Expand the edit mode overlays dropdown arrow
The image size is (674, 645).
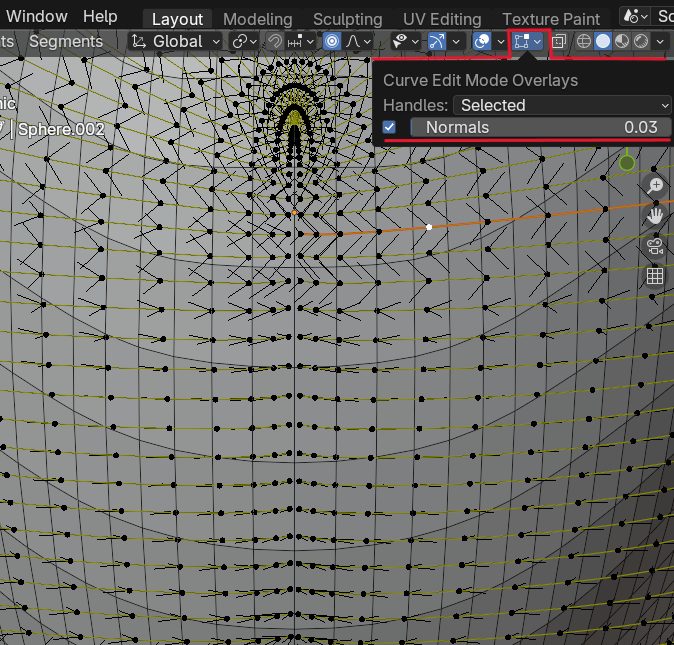pos(538,41)
